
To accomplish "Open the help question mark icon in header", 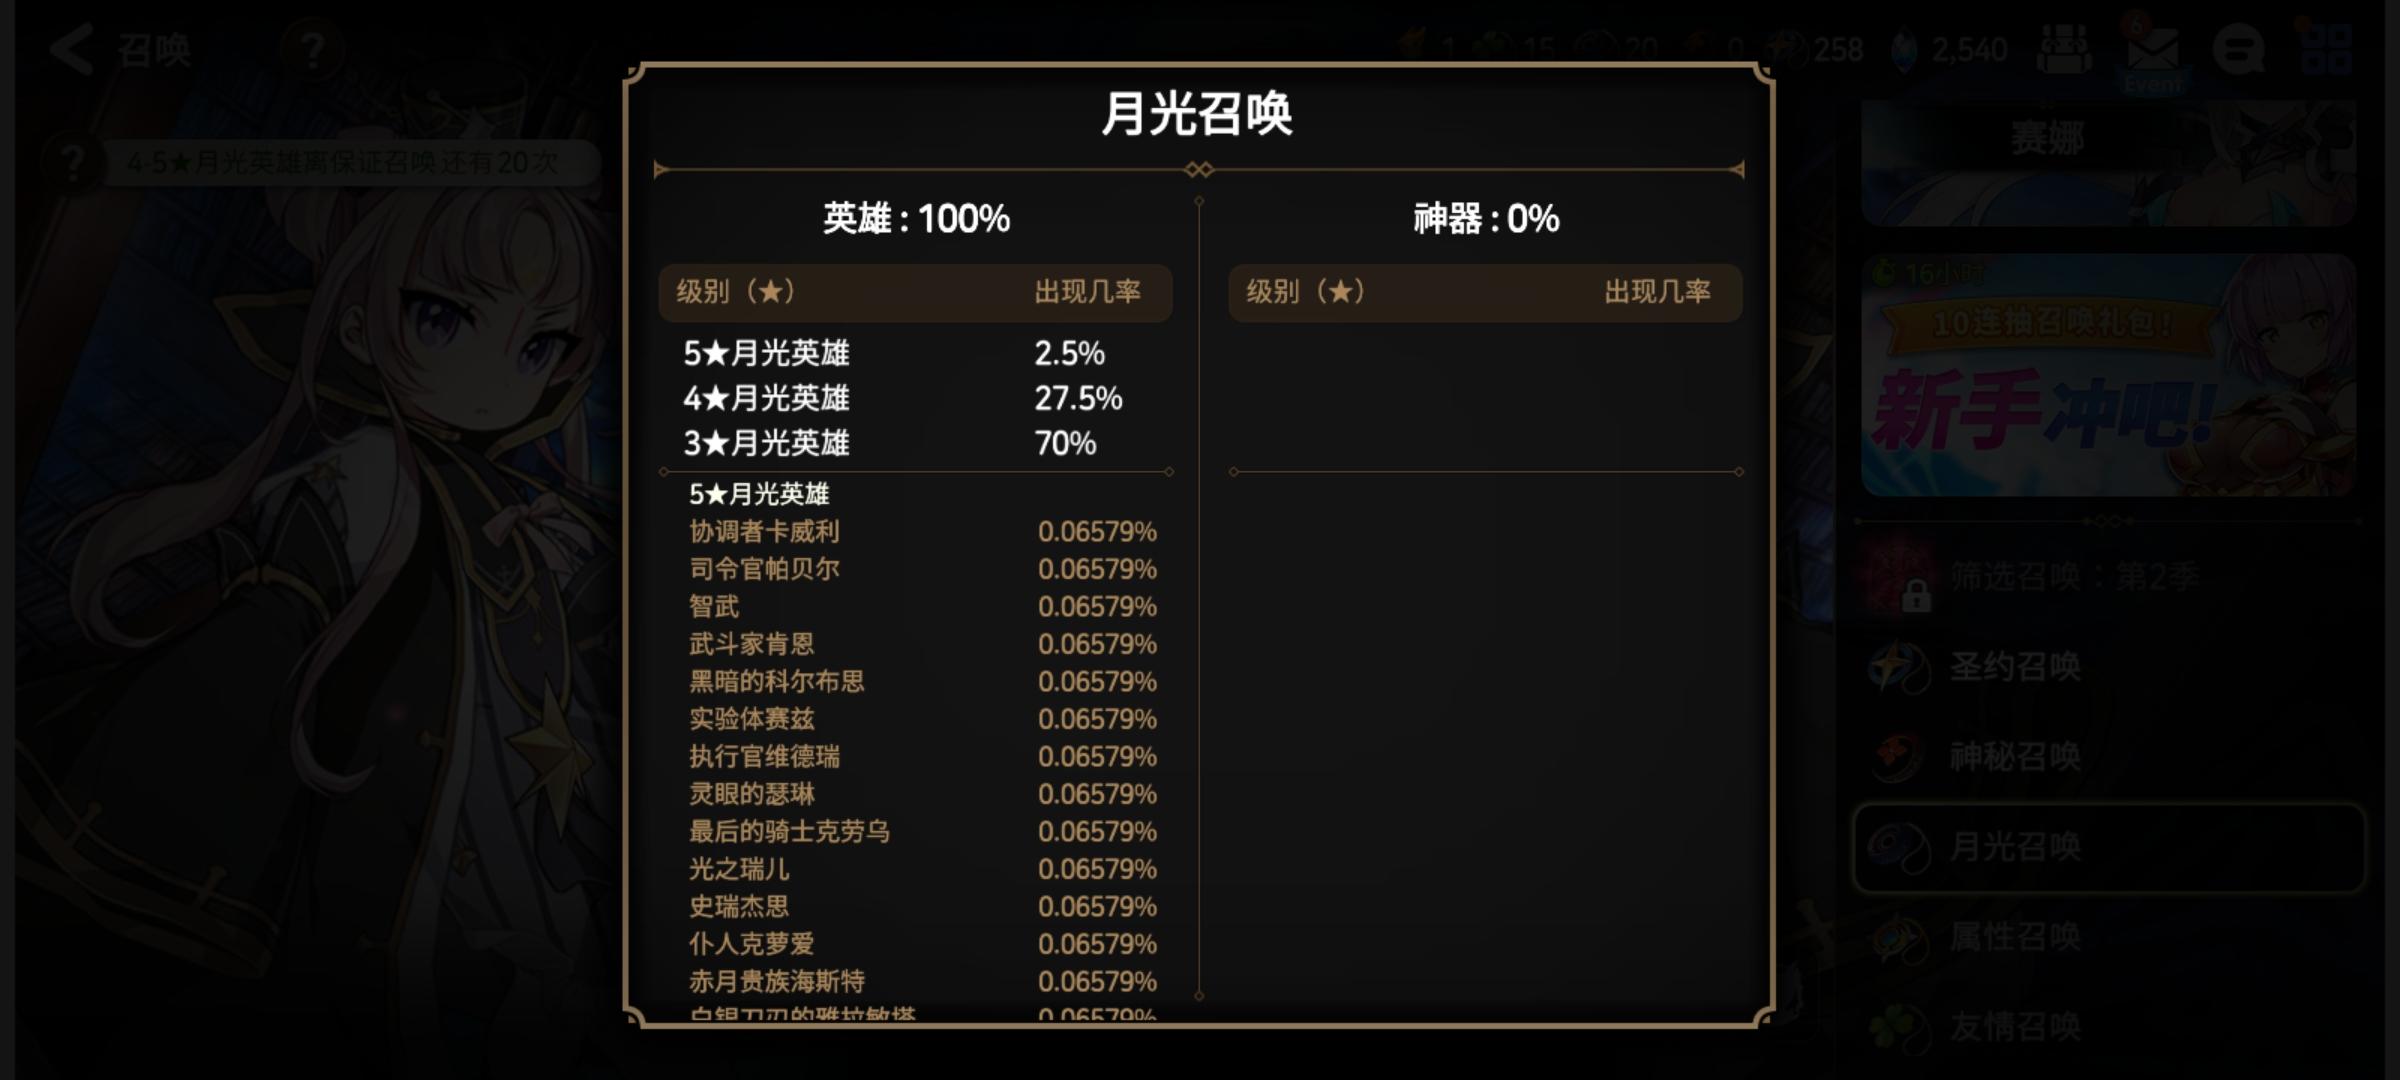I will pos(312,50).
